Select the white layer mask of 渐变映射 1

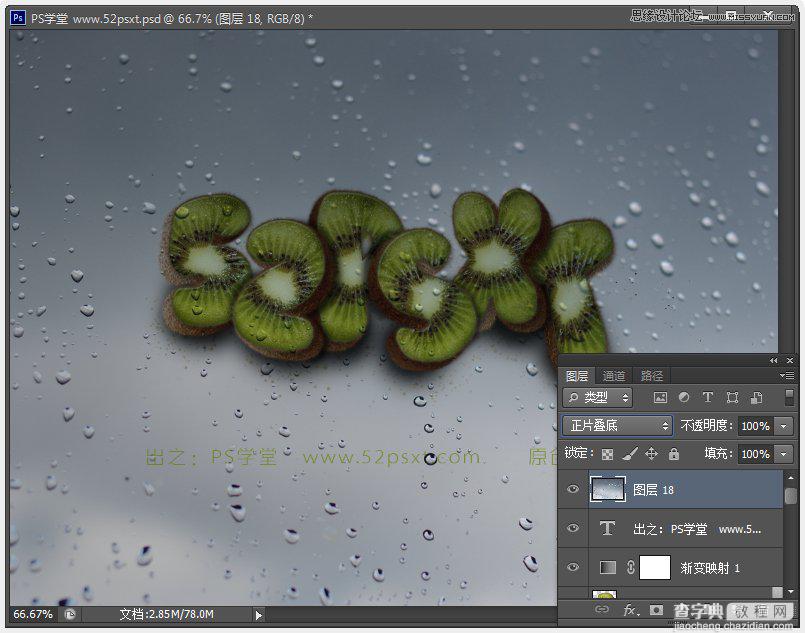tap(655, 567)
